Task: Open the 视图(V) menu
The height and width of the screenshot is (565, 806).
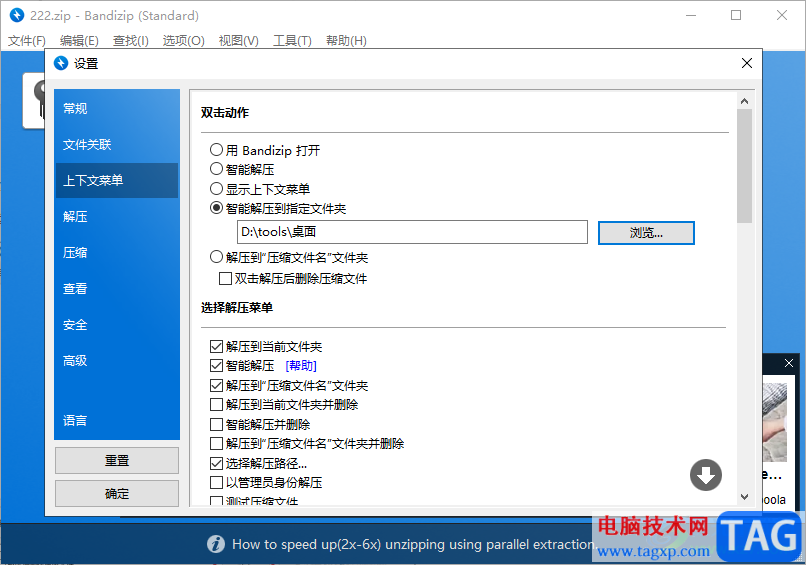Action: pyautogui.click(x=239, y=41)
